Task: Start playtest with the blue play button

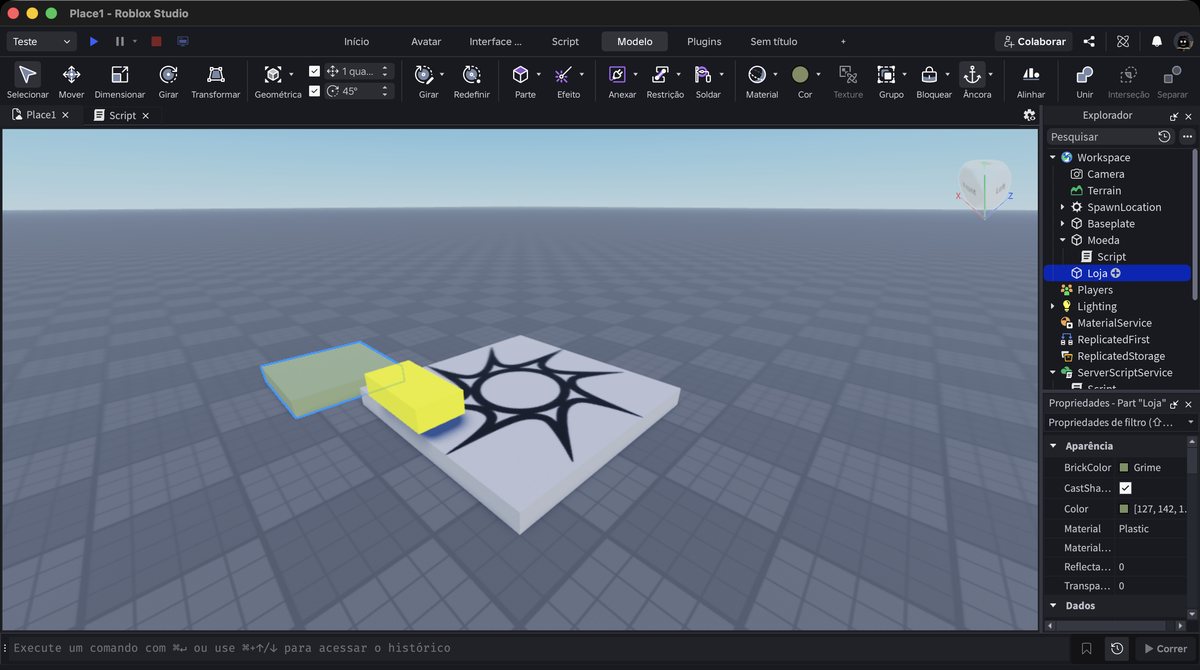Action: click(x=94, y=41)
